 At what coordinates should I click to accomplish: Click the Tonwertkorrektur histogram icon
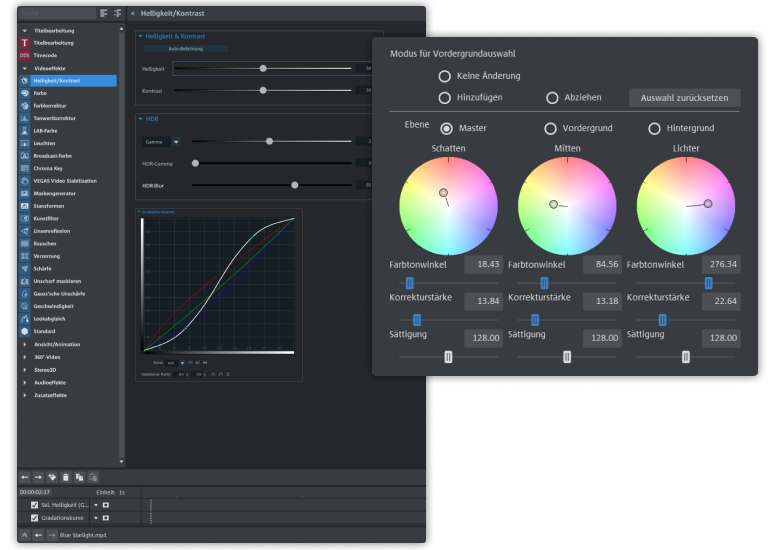tap(25, 118)
